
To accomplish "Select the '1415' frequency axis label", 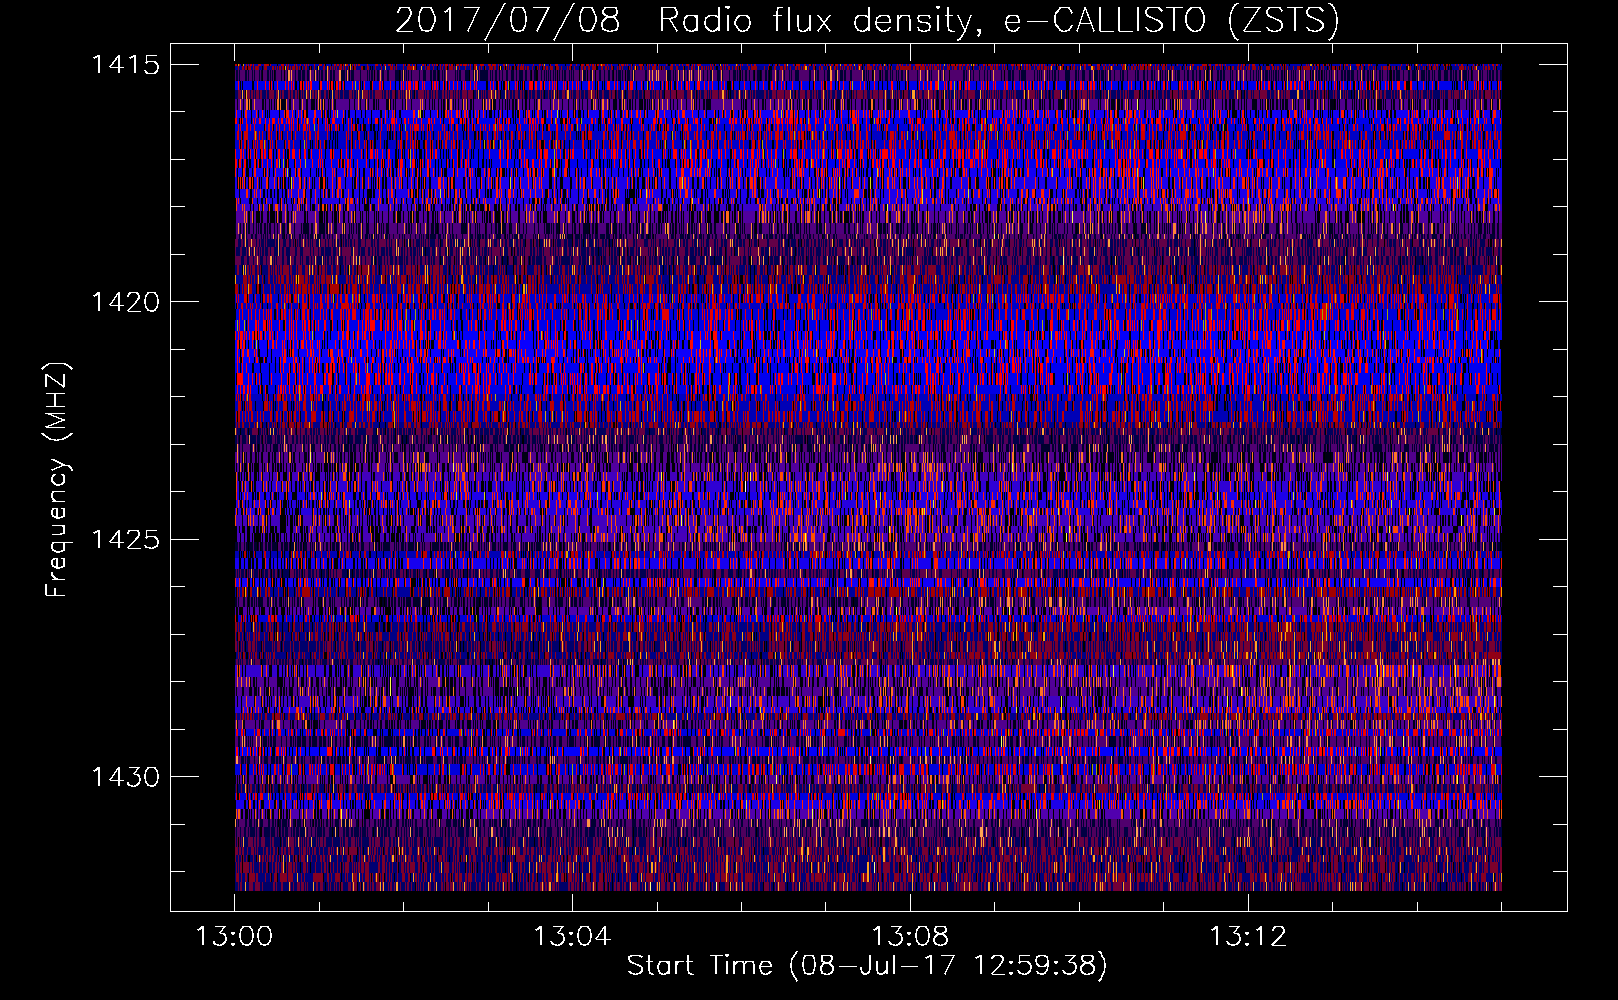I will tap(125, 65).
